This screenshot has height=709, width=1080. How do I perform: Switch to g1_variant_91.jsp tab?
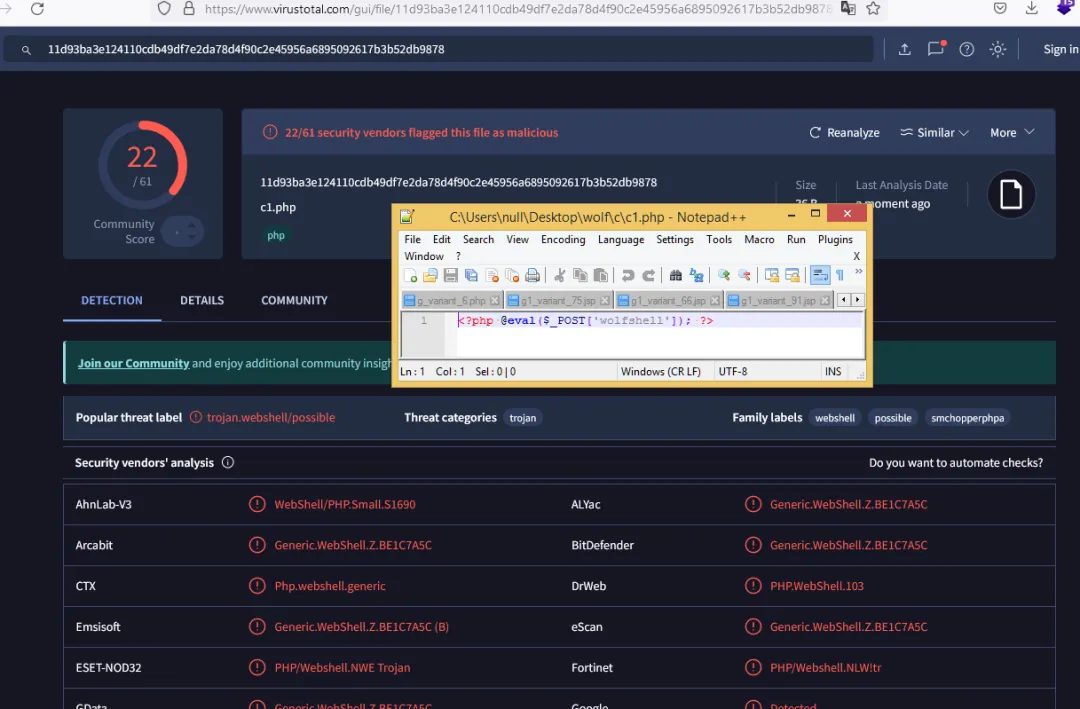778,300
